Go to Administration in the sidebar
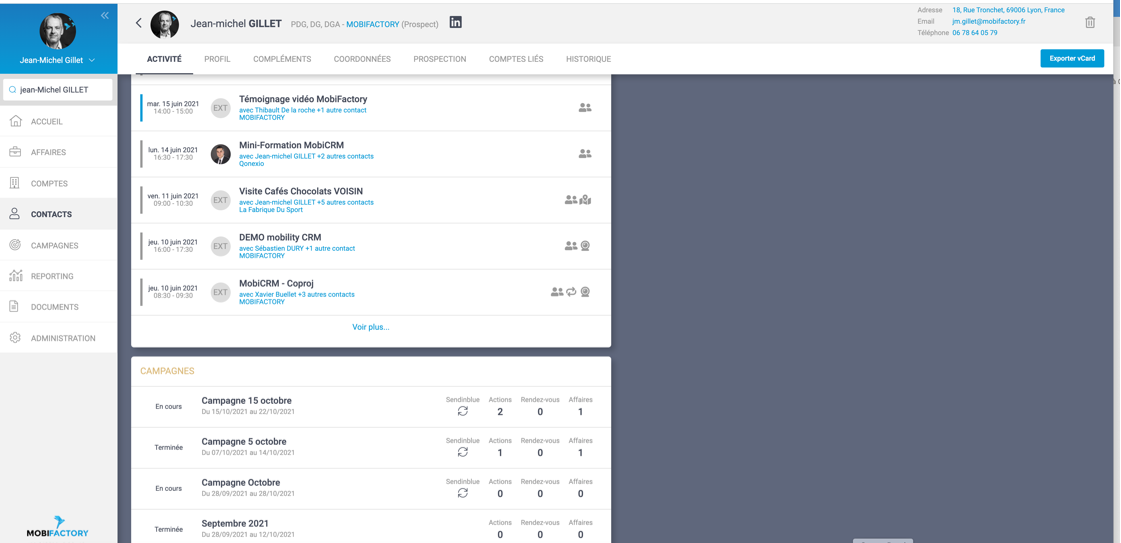1121x543 pixels. pos(62,338)
